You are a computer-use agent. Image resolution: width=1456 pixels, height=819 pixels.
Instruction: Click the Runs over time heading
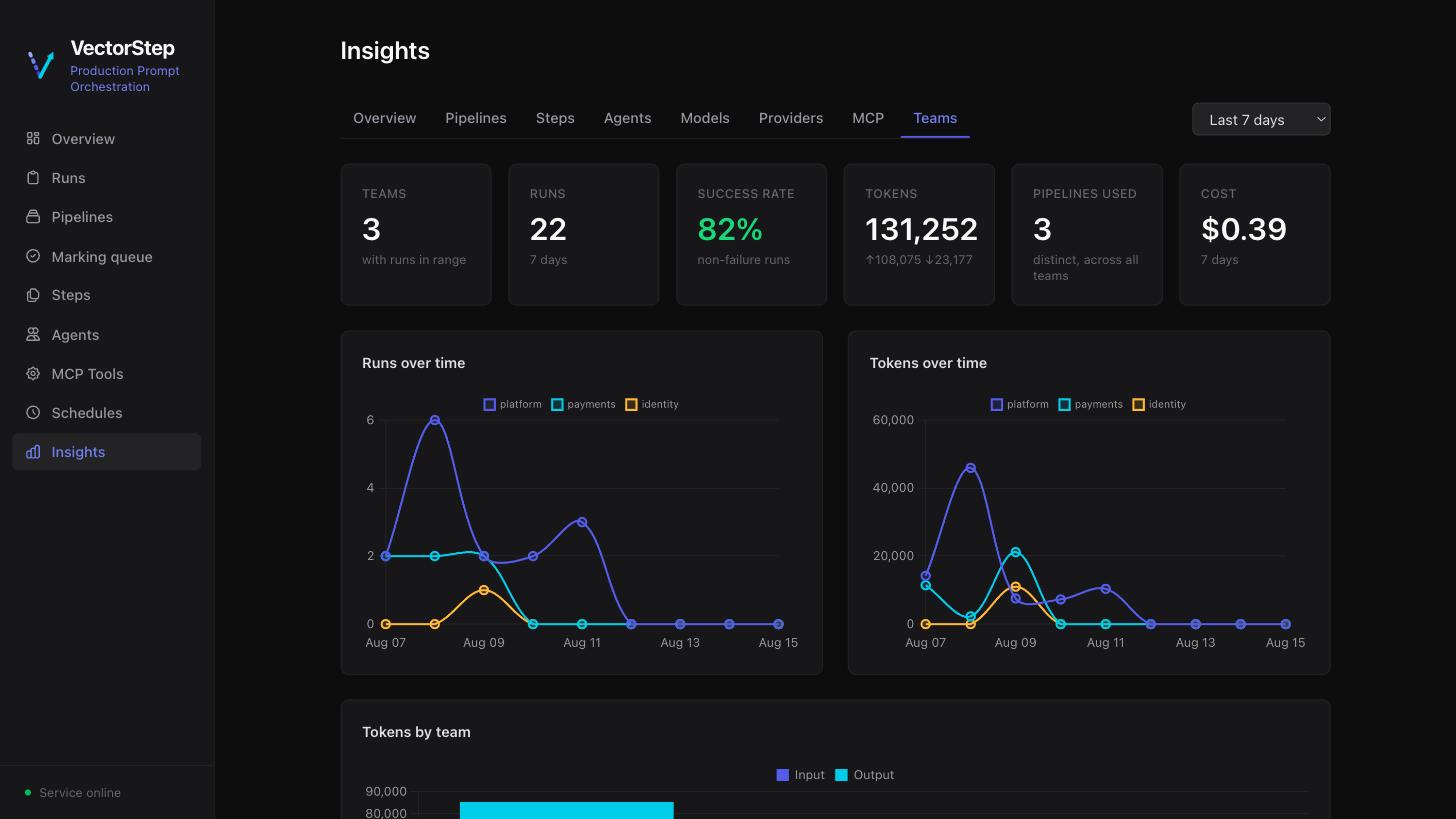413,363
